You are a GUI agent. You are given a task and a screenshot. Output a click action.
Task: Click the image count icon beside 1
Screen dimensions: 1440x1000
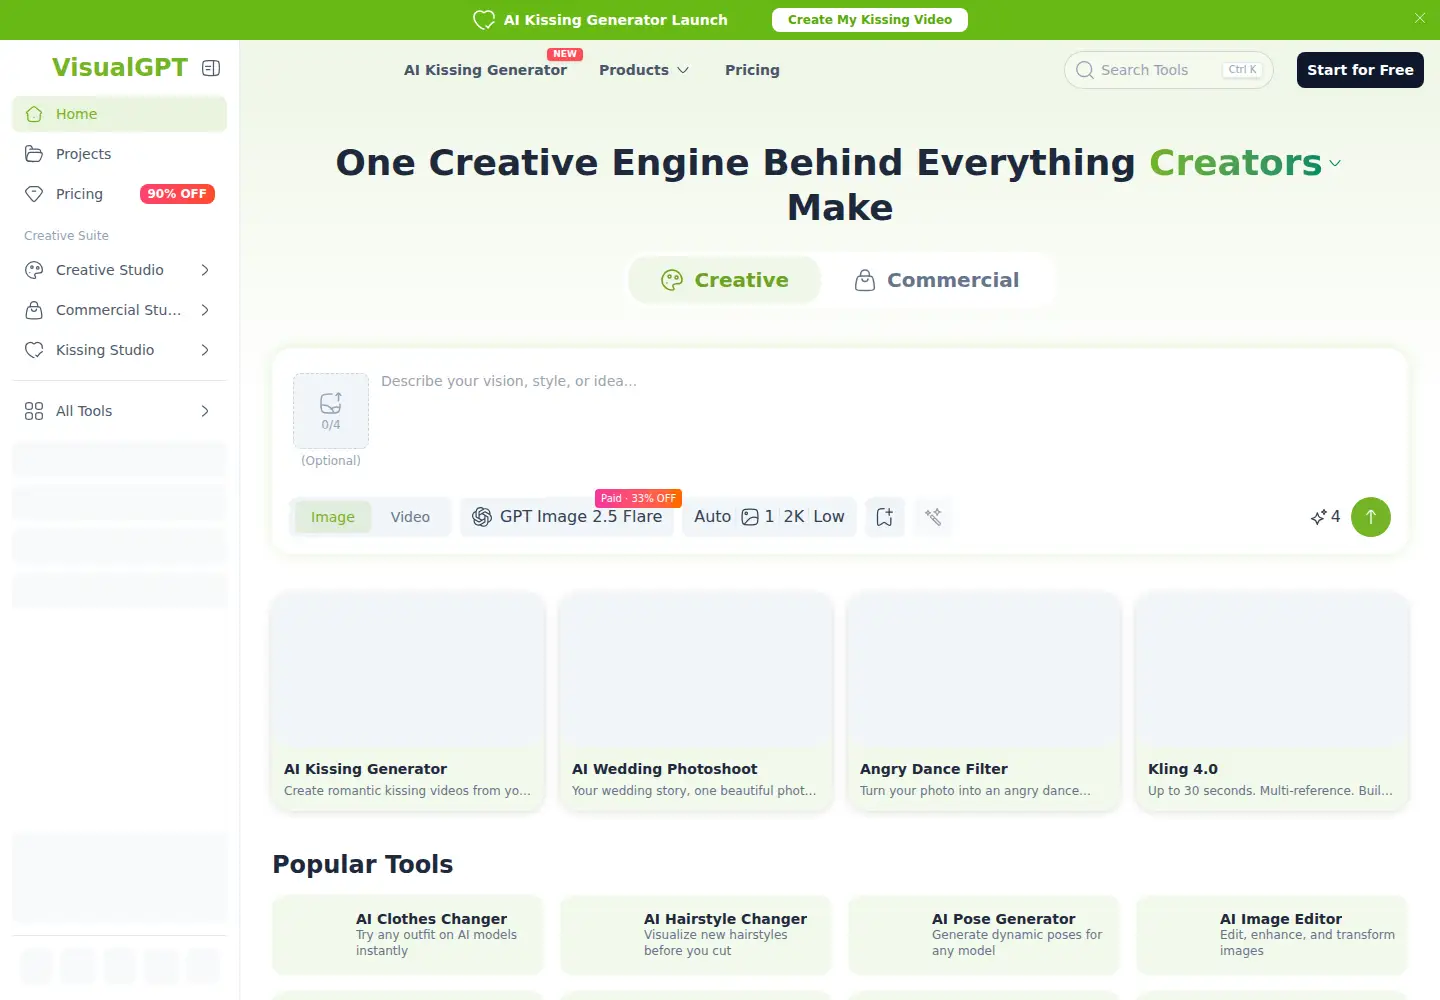[x=750, y=517]
